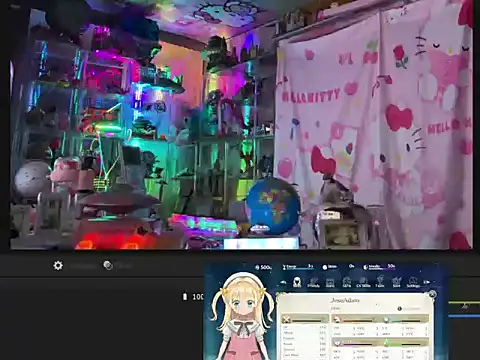The height and width of the screenshot is (360, 480).
Task: Click the battery indicator icon
Action: (185, 296)
